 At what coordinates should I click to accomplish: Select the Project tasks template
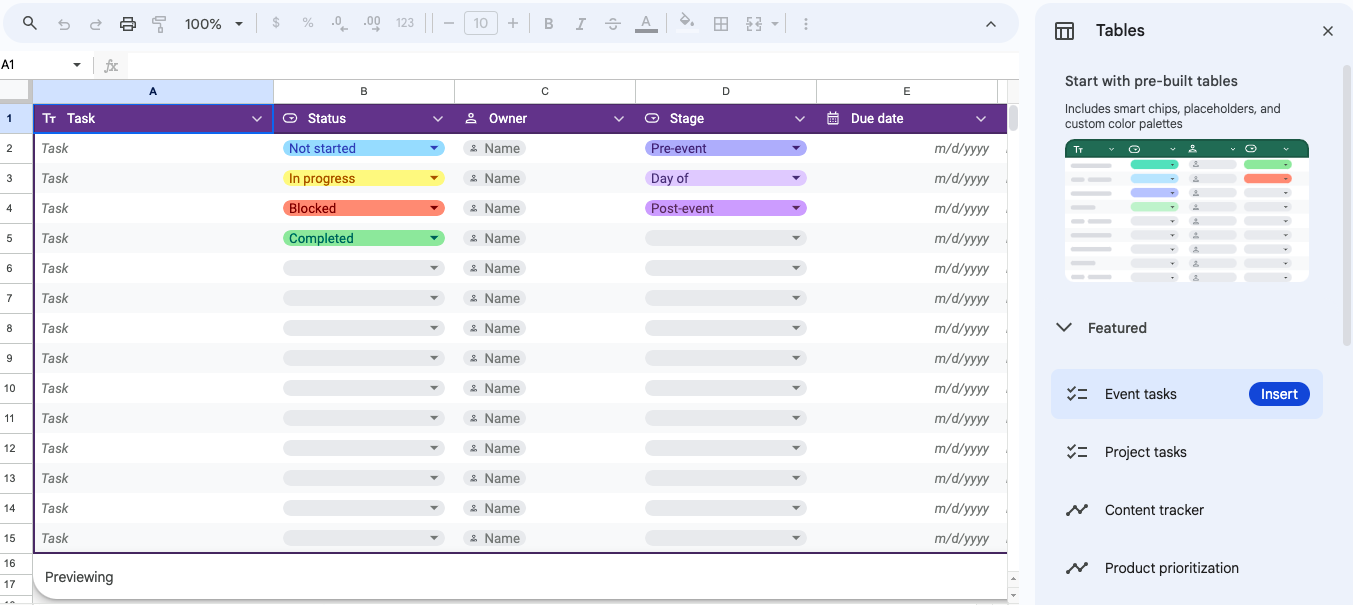pos(1145,452)
